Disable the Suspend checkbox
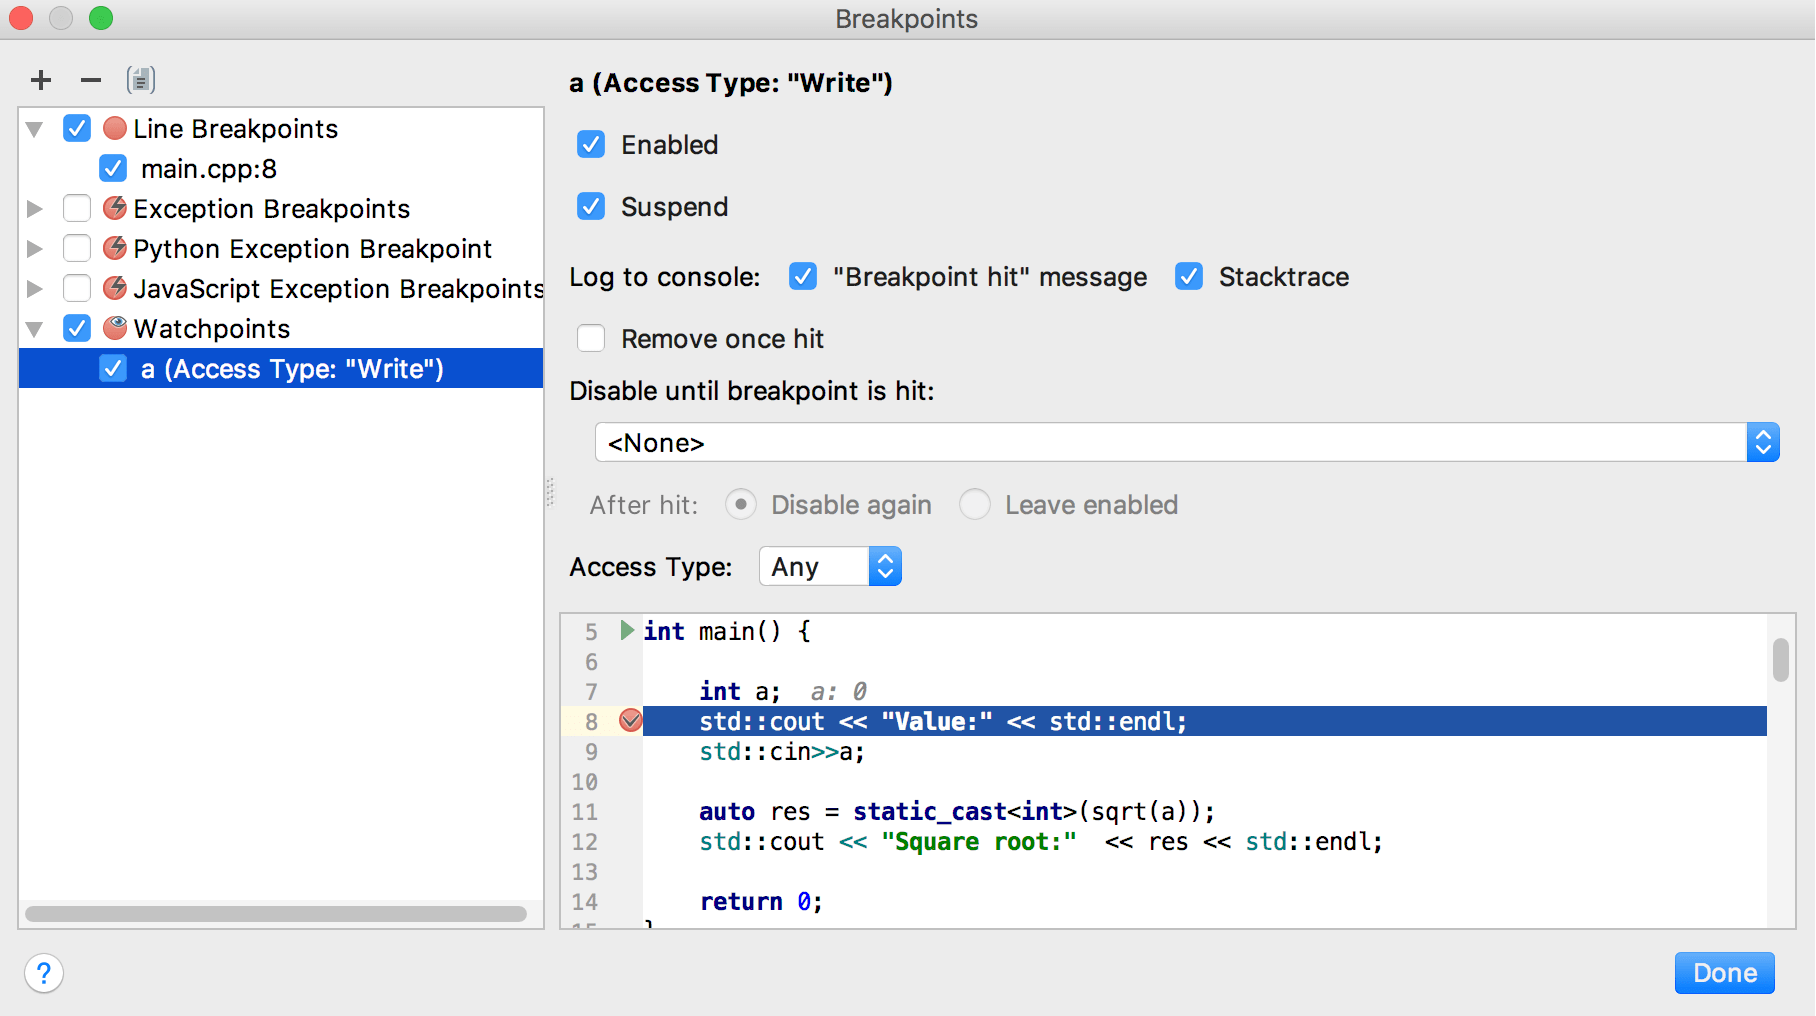Viewport: 1816px width, 1016px height. 591,207
